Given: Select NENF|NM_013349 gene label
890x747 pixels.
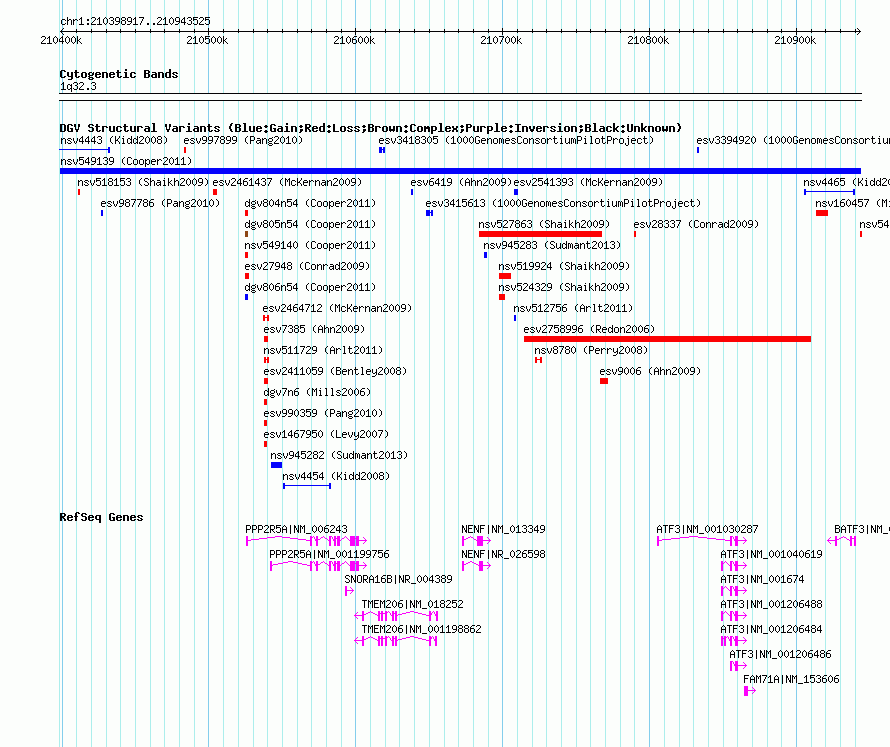Looking at the screenshot, I should pos(503,529).
